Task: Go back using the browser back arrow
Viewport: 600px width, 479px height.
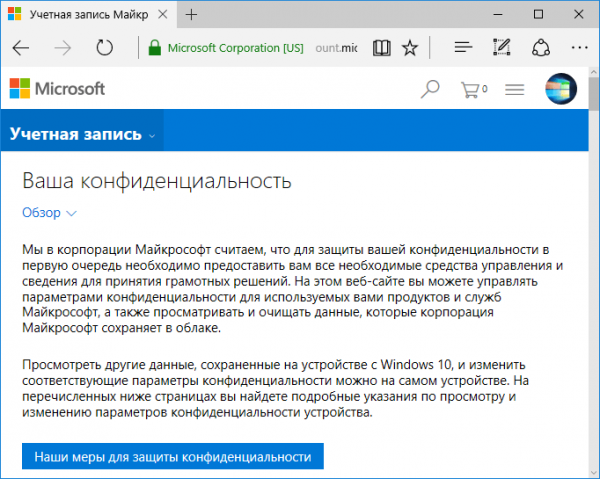Action: pos(22,47)
